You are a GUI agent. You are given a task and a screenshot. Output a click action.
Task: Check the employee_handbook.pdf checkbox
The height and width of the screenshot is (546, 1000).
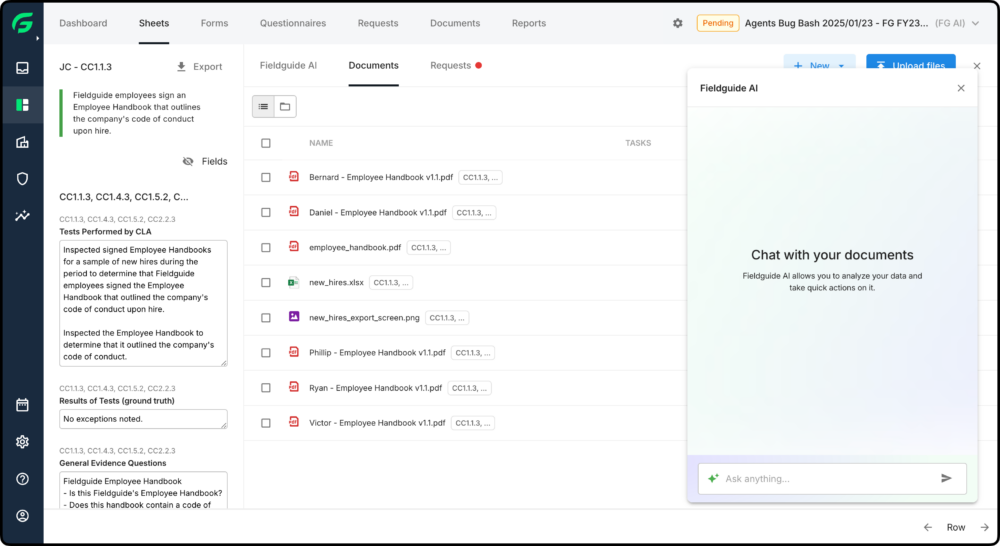pyautogui.click(x=266, y=247)
